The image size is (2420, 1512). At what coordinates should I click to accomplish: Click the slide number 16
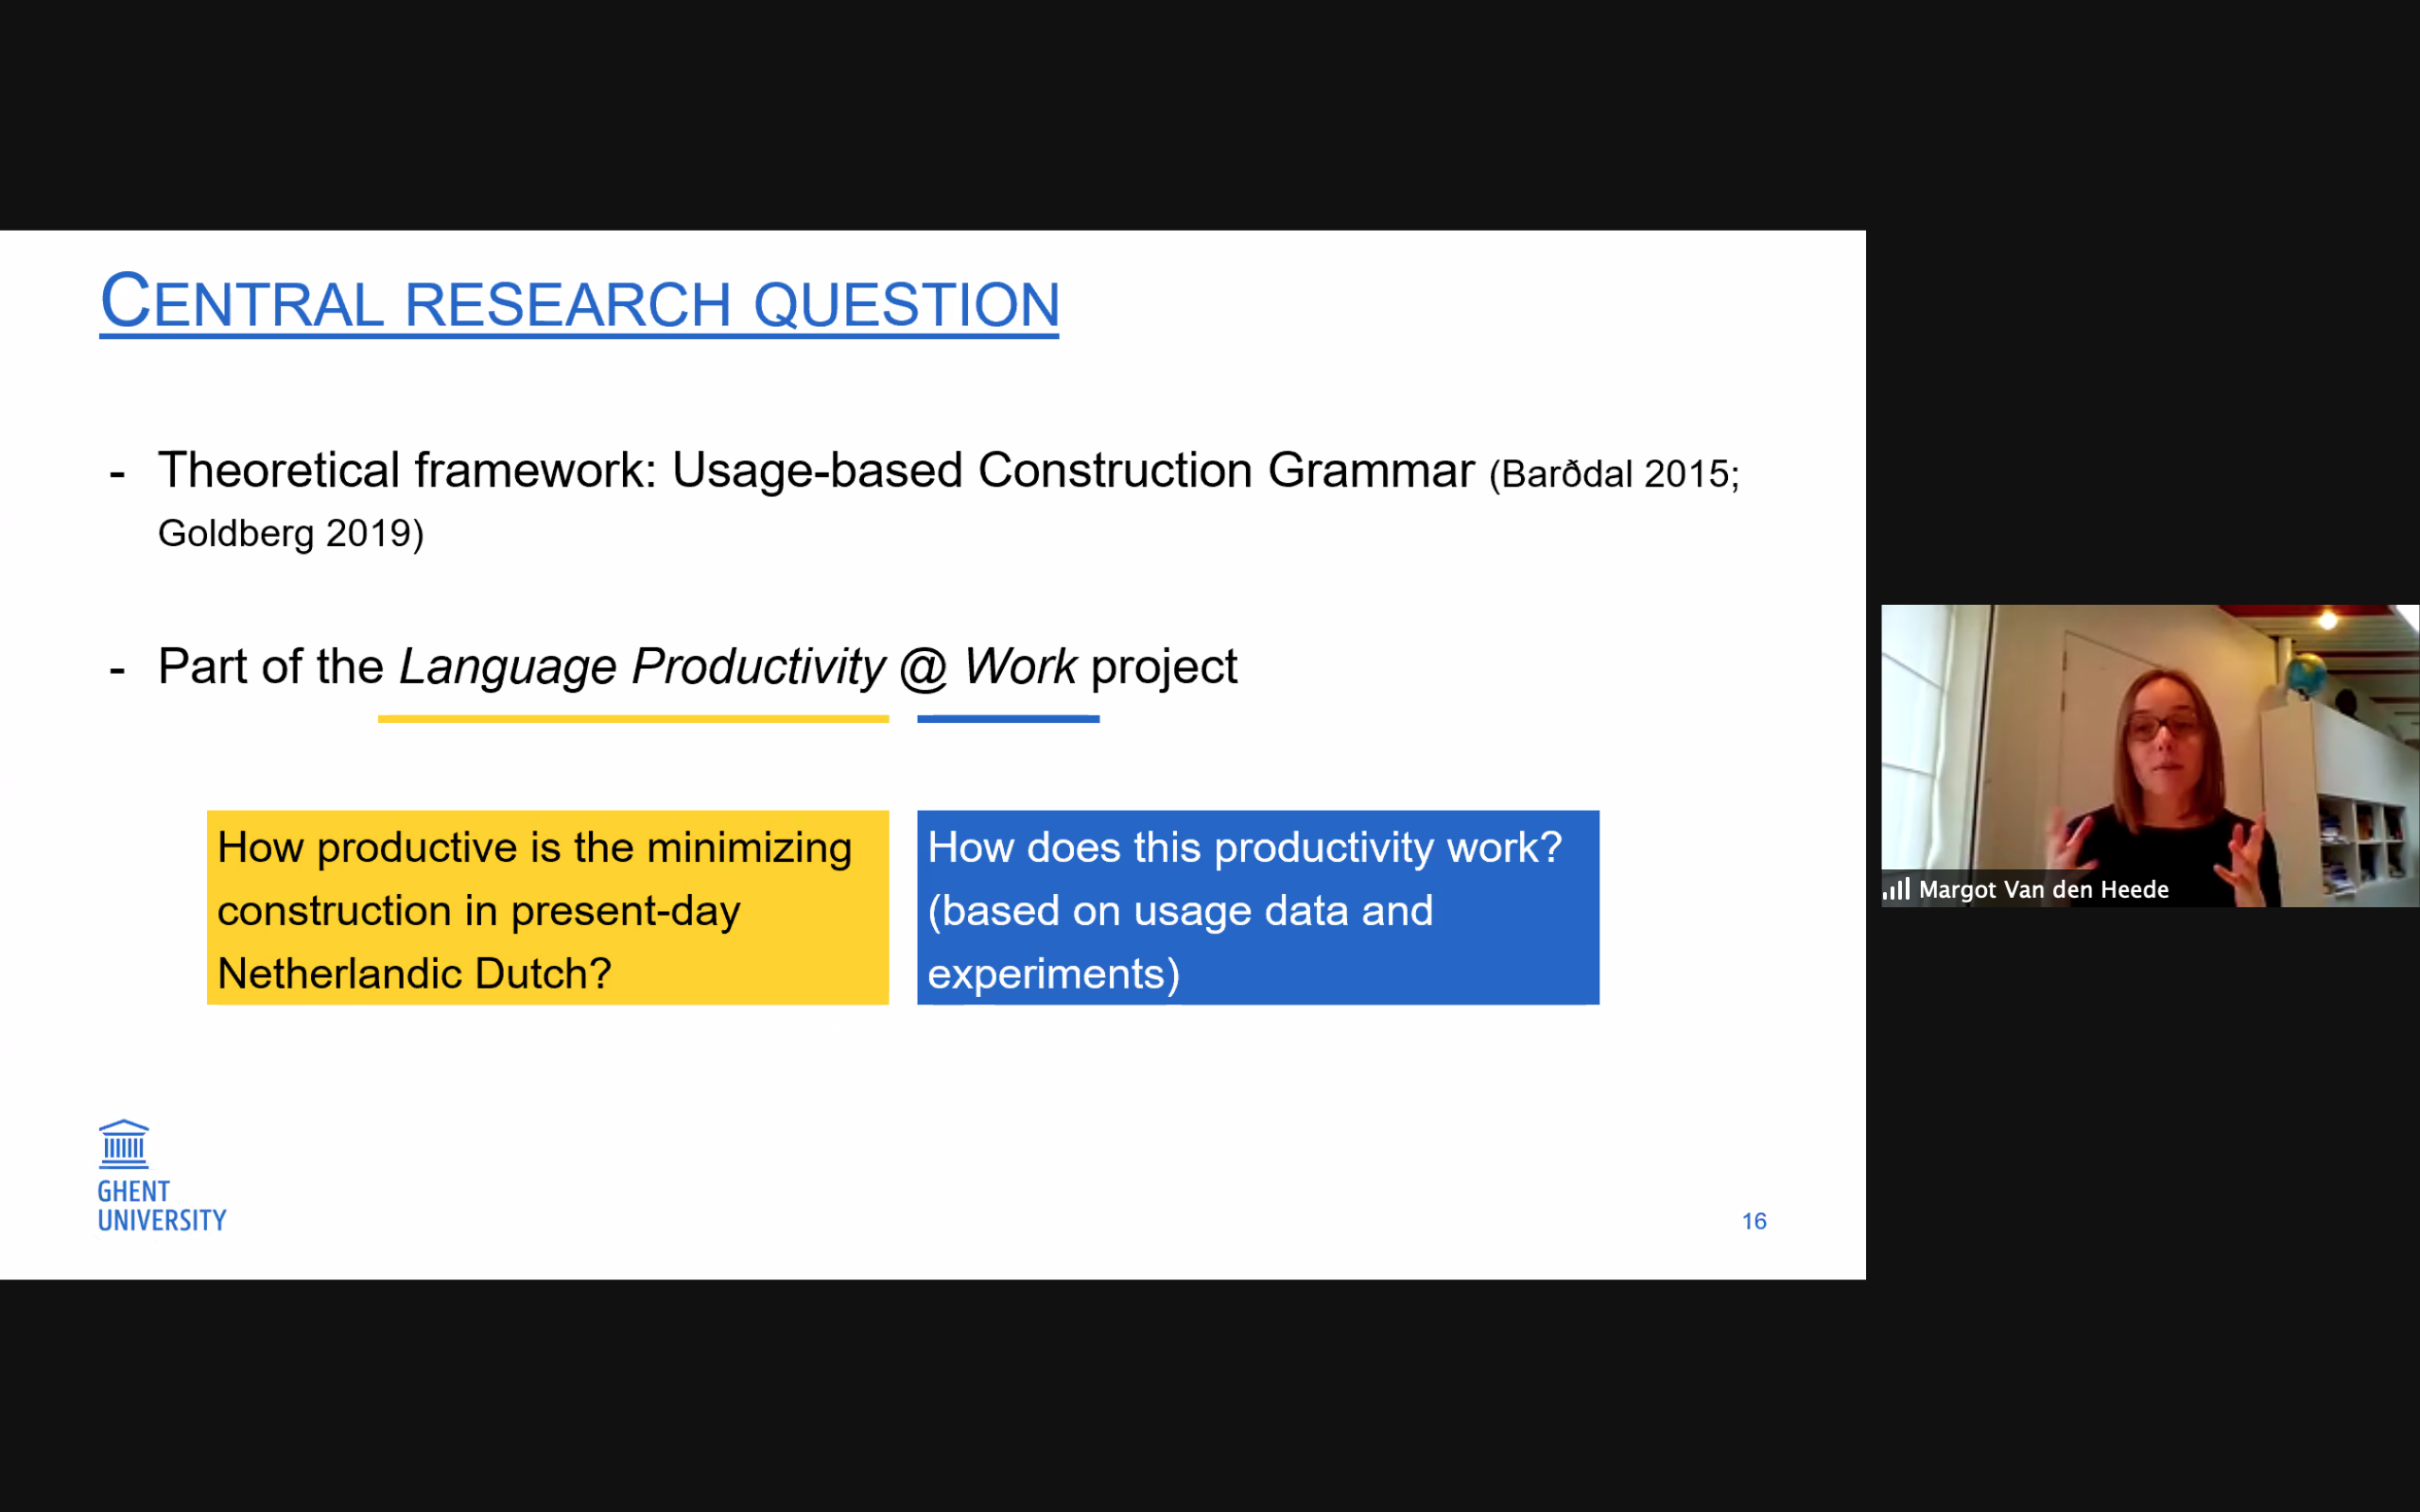[1754, 1221]
